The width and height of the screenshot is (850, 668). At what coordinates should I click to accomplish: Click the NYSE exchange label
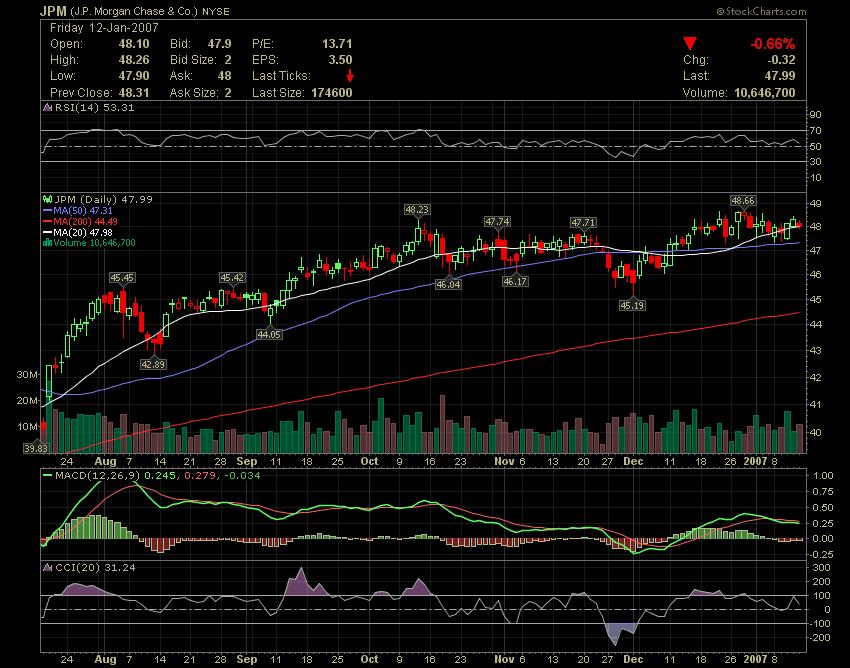click(216, 11)
